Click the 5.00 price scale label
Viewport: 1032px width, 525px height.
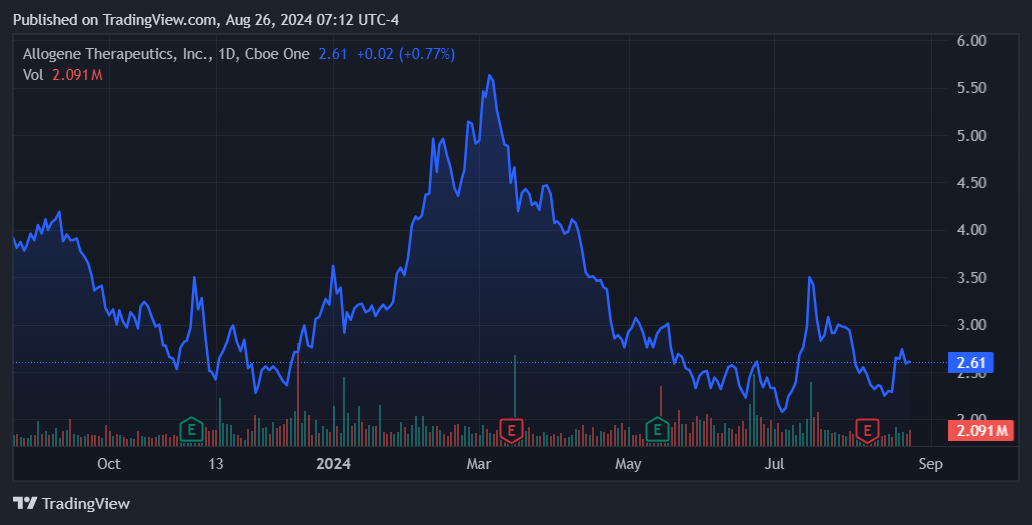tap(971, 136)
